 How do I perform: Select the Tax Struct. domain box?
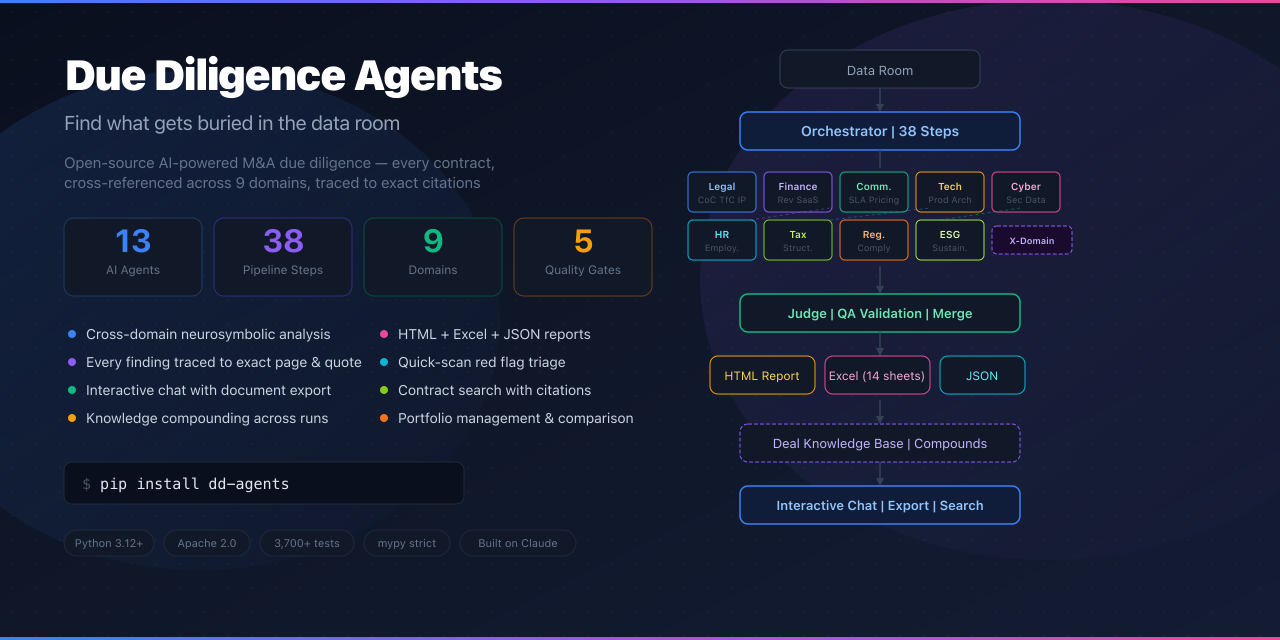(x=798, y=240)
